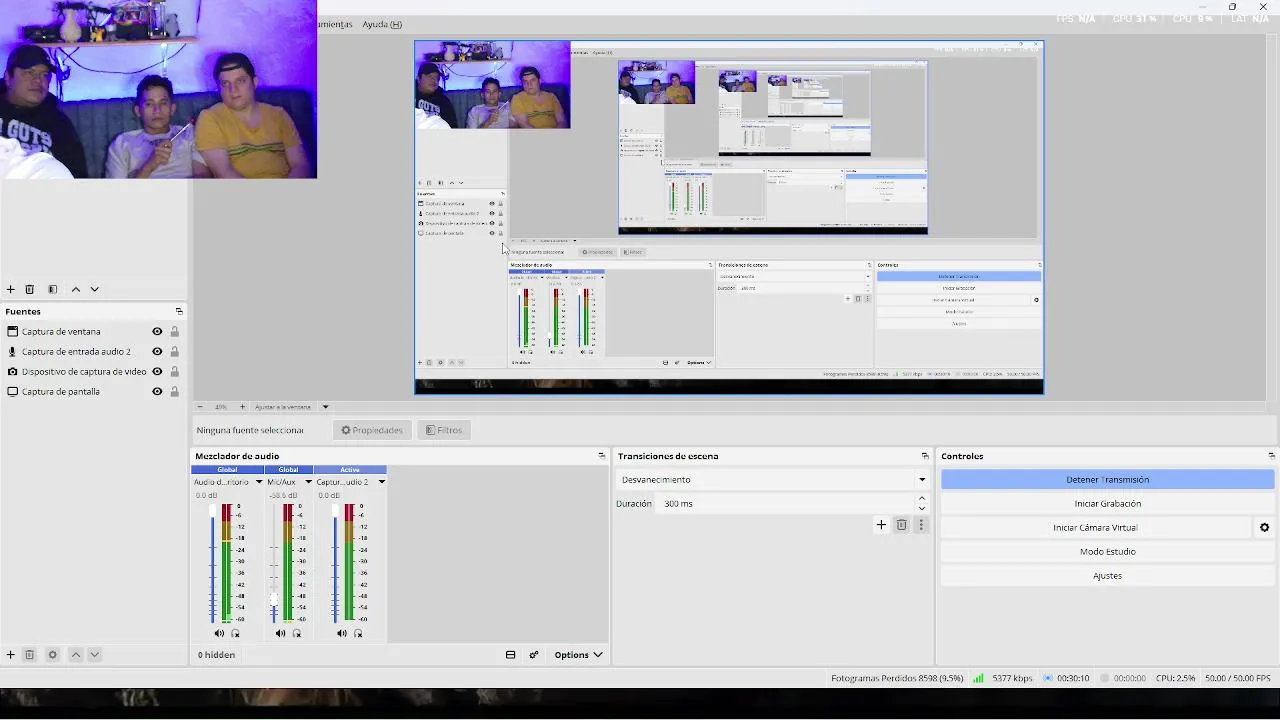Add a scene transition with the plus icon
This screenshot has width=1280, height=720.
point(881,525)
